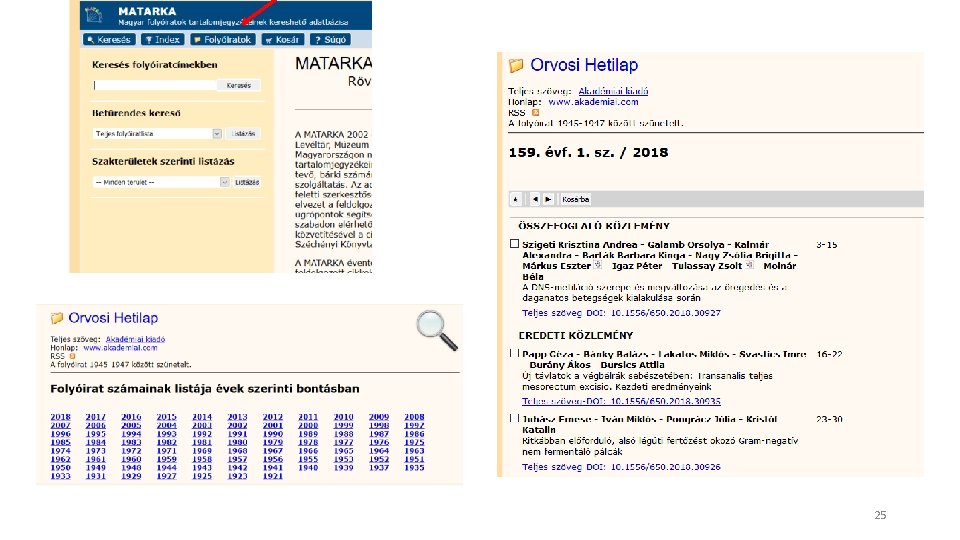
Task: Open the 1950 year link
Action: tap(61, 468)
